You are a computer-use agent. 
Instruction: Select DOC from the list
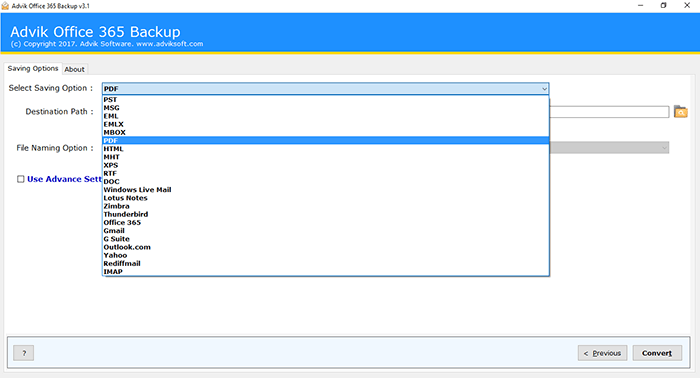pyautogui.click(x=325, y=182)
